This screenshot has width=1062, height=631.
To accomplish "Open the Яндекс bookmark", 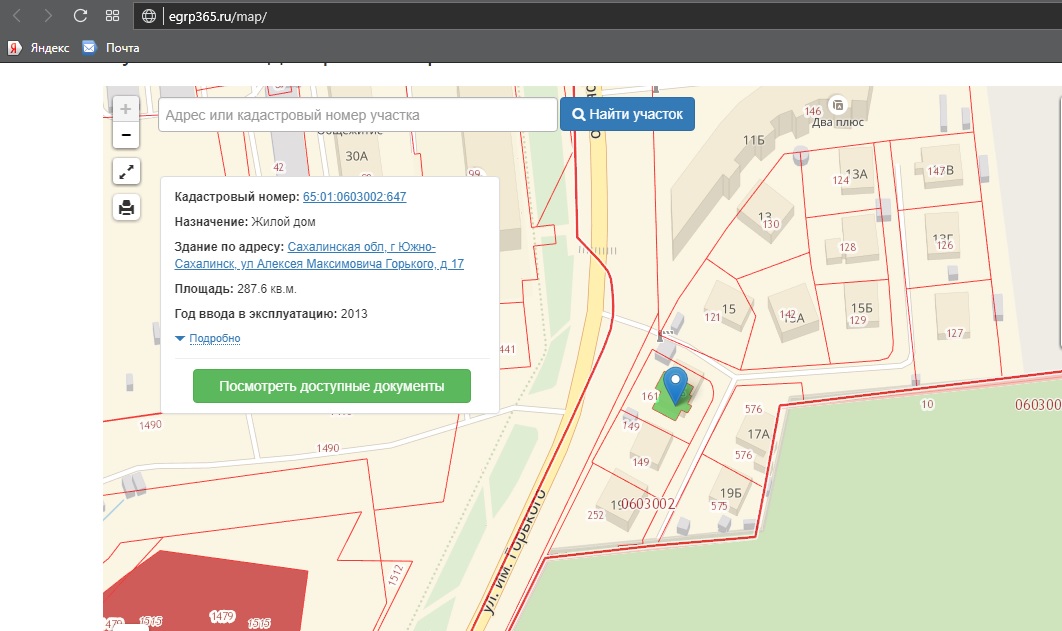I will click(39, 47).
